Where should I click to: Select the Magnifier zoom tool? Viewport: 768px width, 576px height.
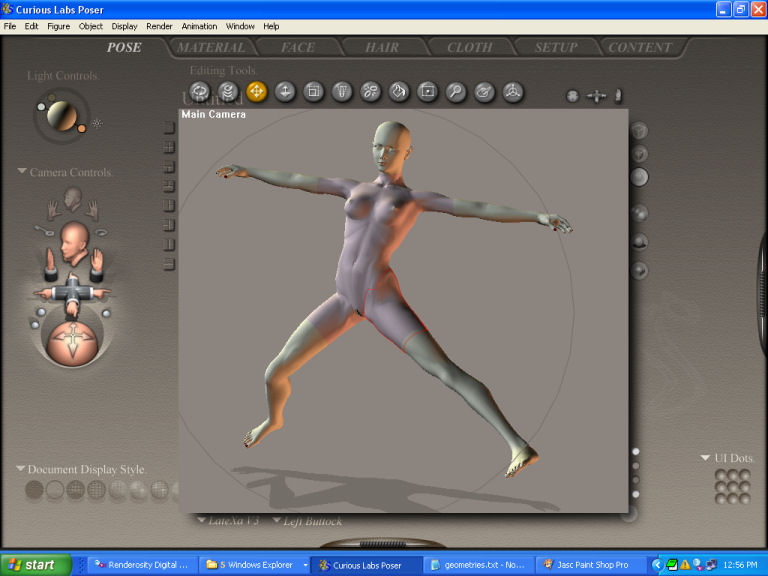(456, 92)
